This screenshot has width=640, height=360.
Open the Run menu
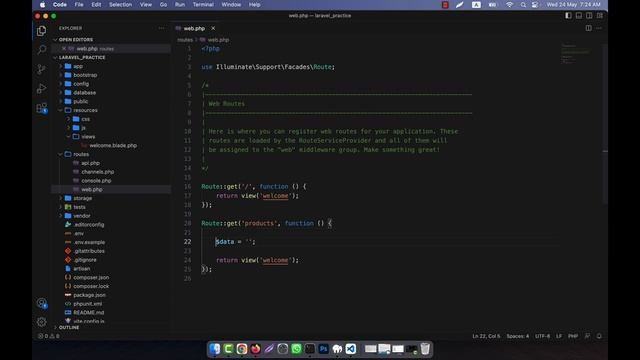180,5
